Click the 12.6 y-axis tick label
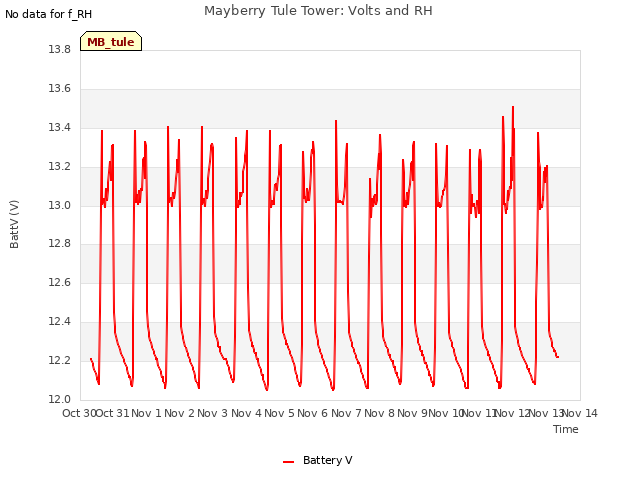The height and width of the screenshot is (480, 640). coord(60,282)
